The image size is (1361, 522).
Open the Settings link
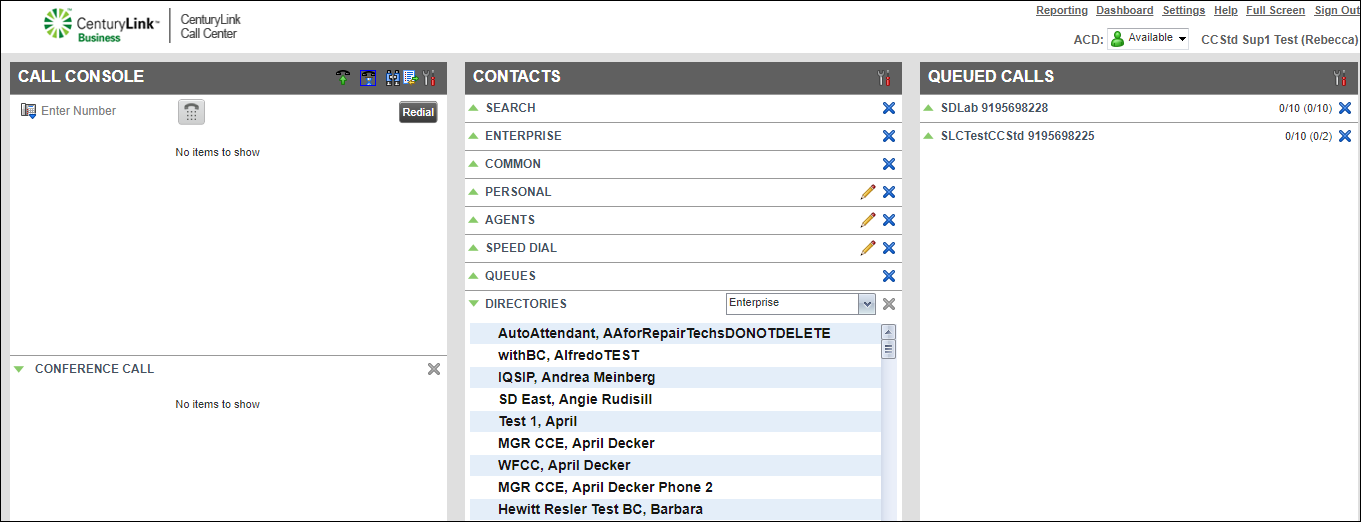(1184, 10)
